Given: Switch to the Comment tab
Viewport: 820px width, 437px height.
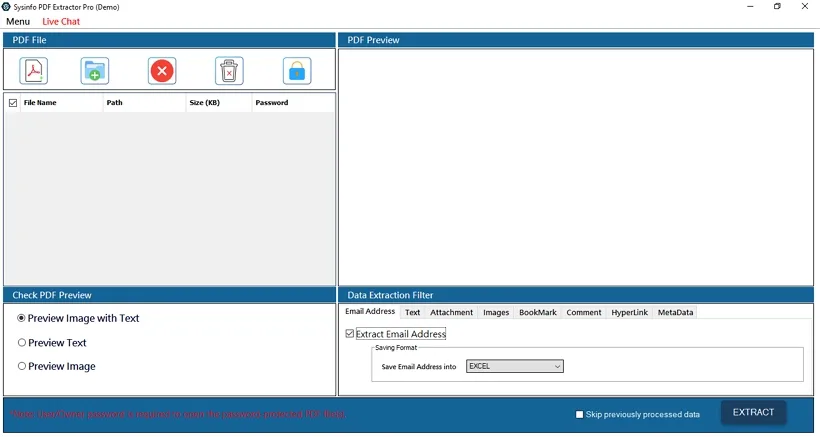Looking at the screenshot, I should click(584, 313).
